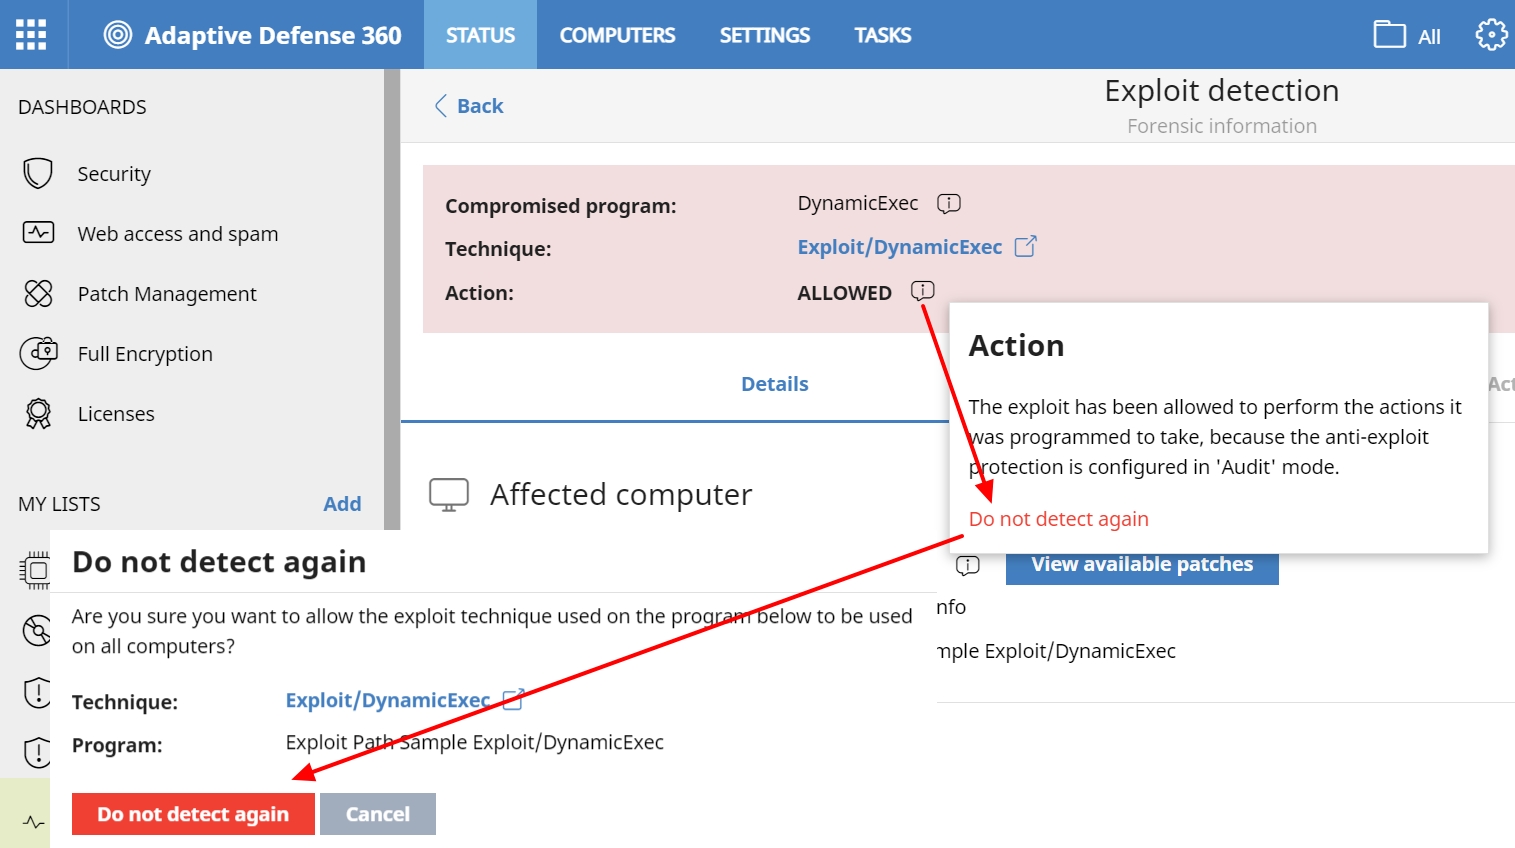1515x848 pixels.
Task: Click the Affected computer heading
Action: coord(621,495)
